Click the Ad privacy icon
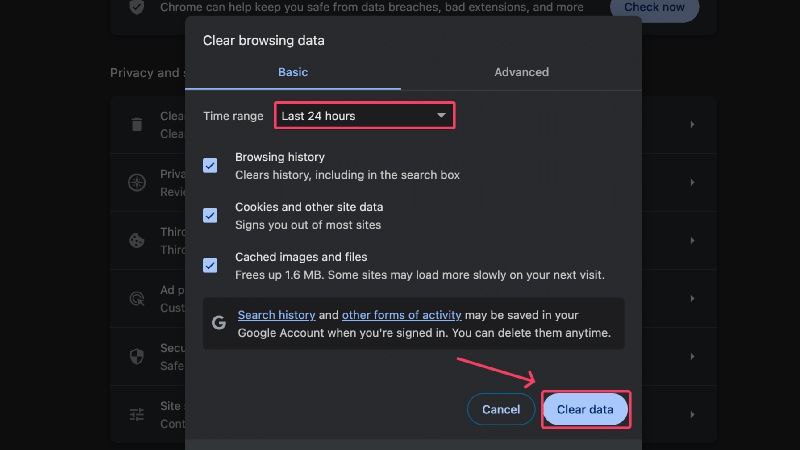The image size is (800, 450). point(137,298)
